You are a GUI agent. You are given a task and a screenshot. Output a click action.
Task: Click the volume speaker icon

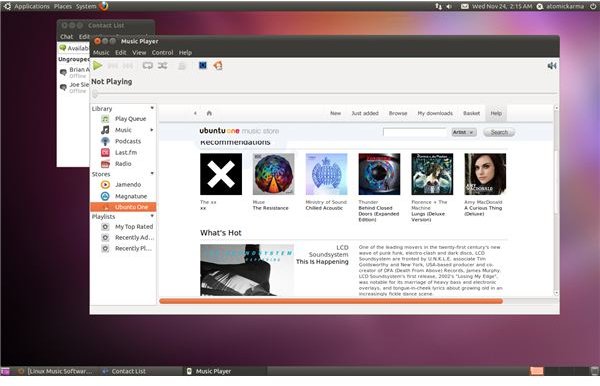click(551, 66)
